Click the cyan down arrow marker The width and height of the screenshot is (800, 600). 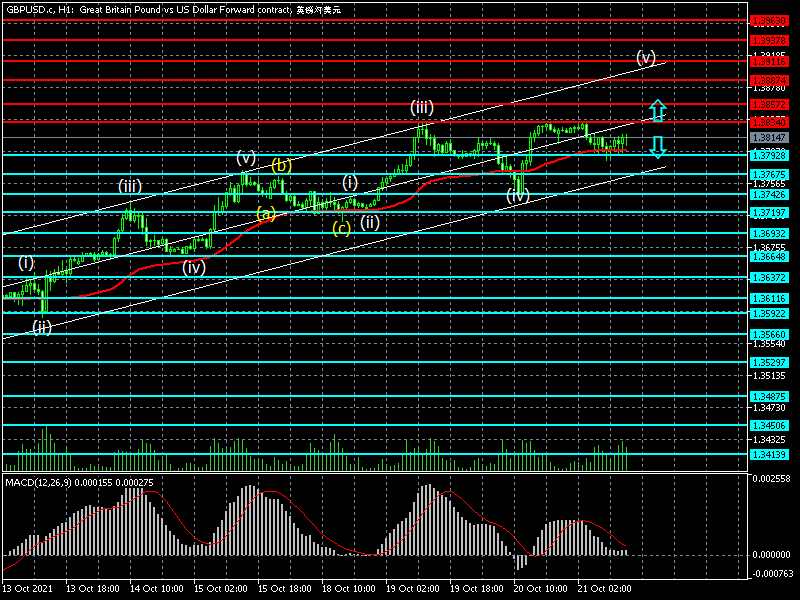[x=656, y=148]
